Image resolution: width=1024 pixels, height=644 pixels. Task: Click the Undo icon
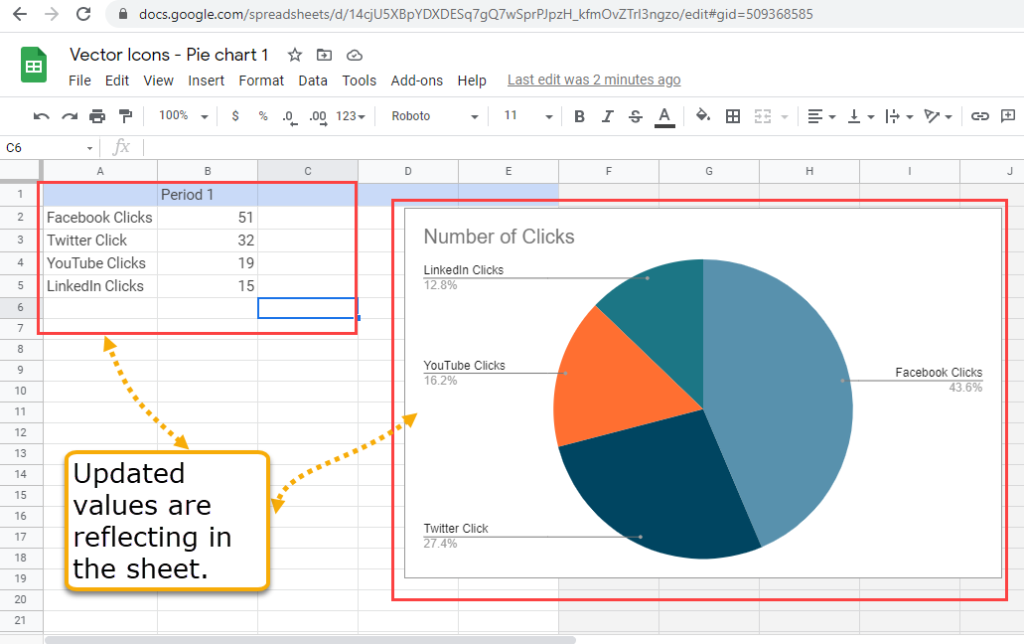click(x=41, y=116)
